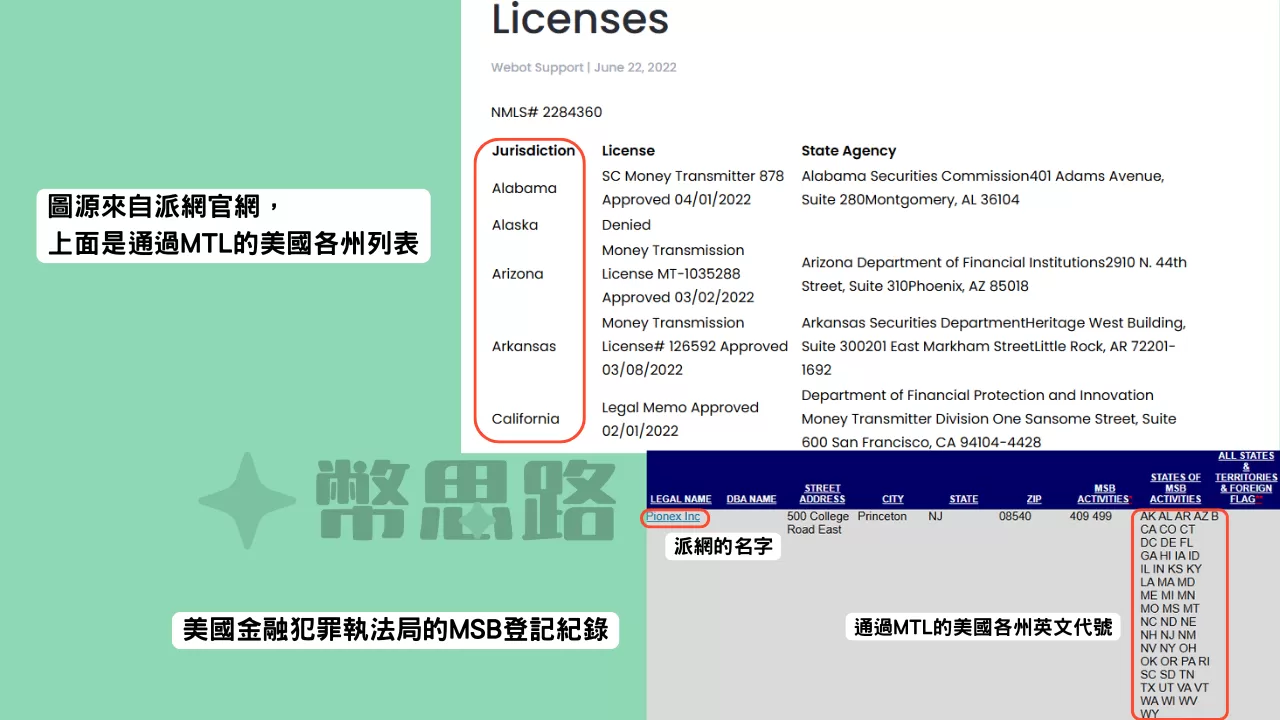
Task: Click the NJ state cell
Action: click(x=935, y=517)
